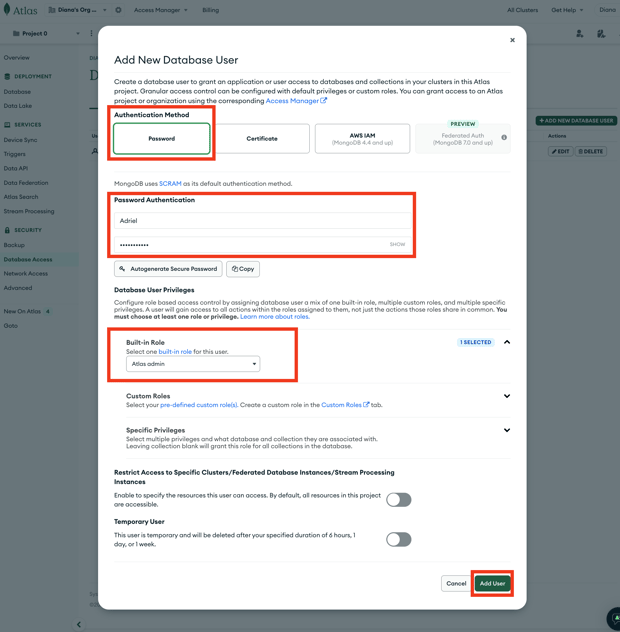Open Advanced in the sidebar

pos(18,288)
